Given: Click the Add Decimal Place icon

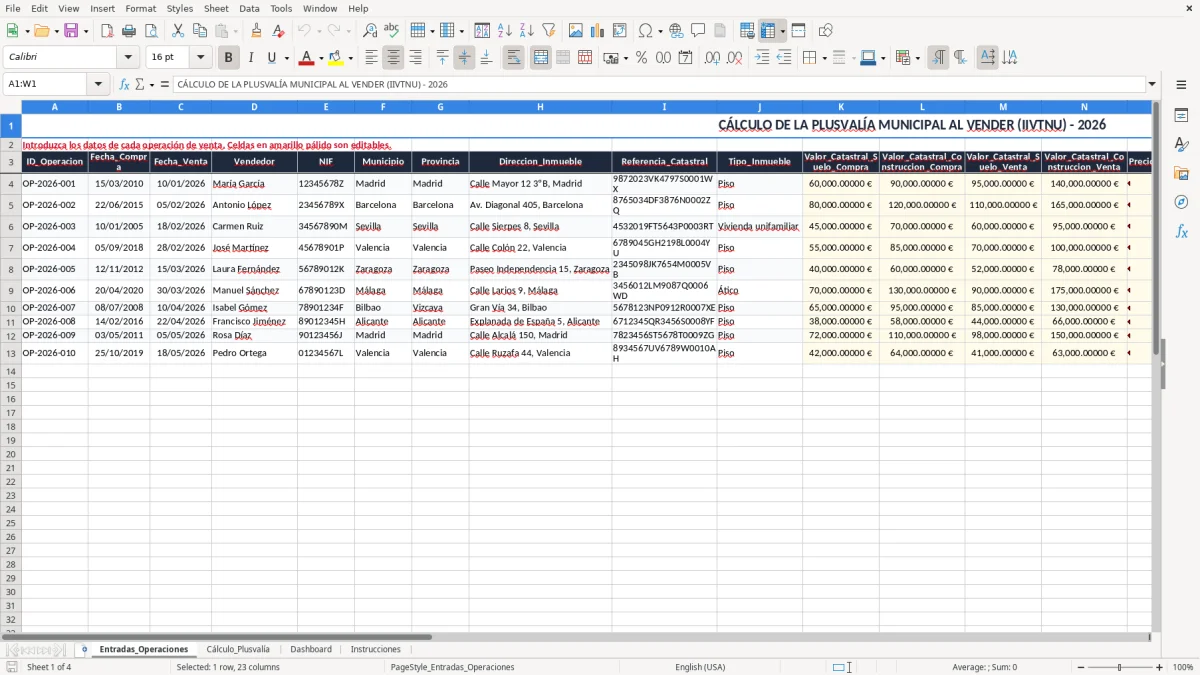Looking at the screenshot, I should coord(712,58).
